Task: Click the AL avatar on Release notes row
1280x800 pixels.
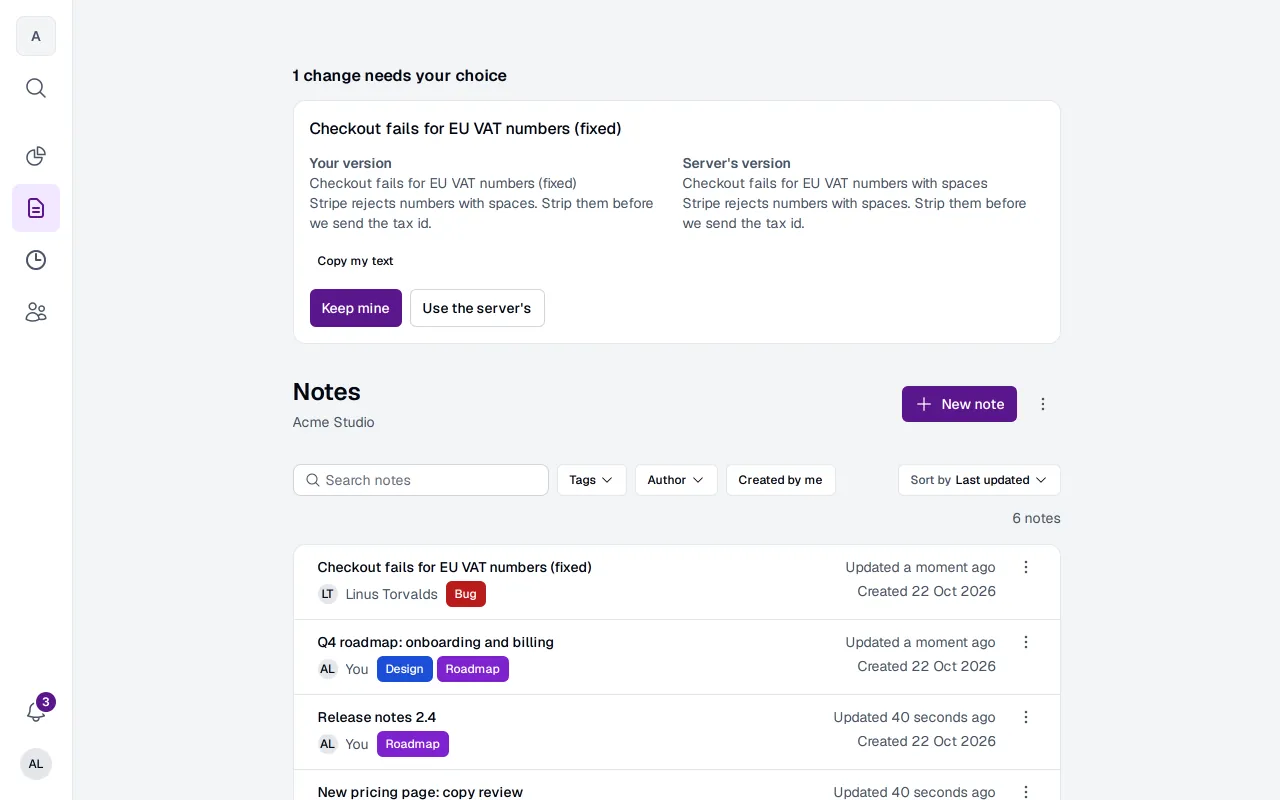Action: click(328, 744)
